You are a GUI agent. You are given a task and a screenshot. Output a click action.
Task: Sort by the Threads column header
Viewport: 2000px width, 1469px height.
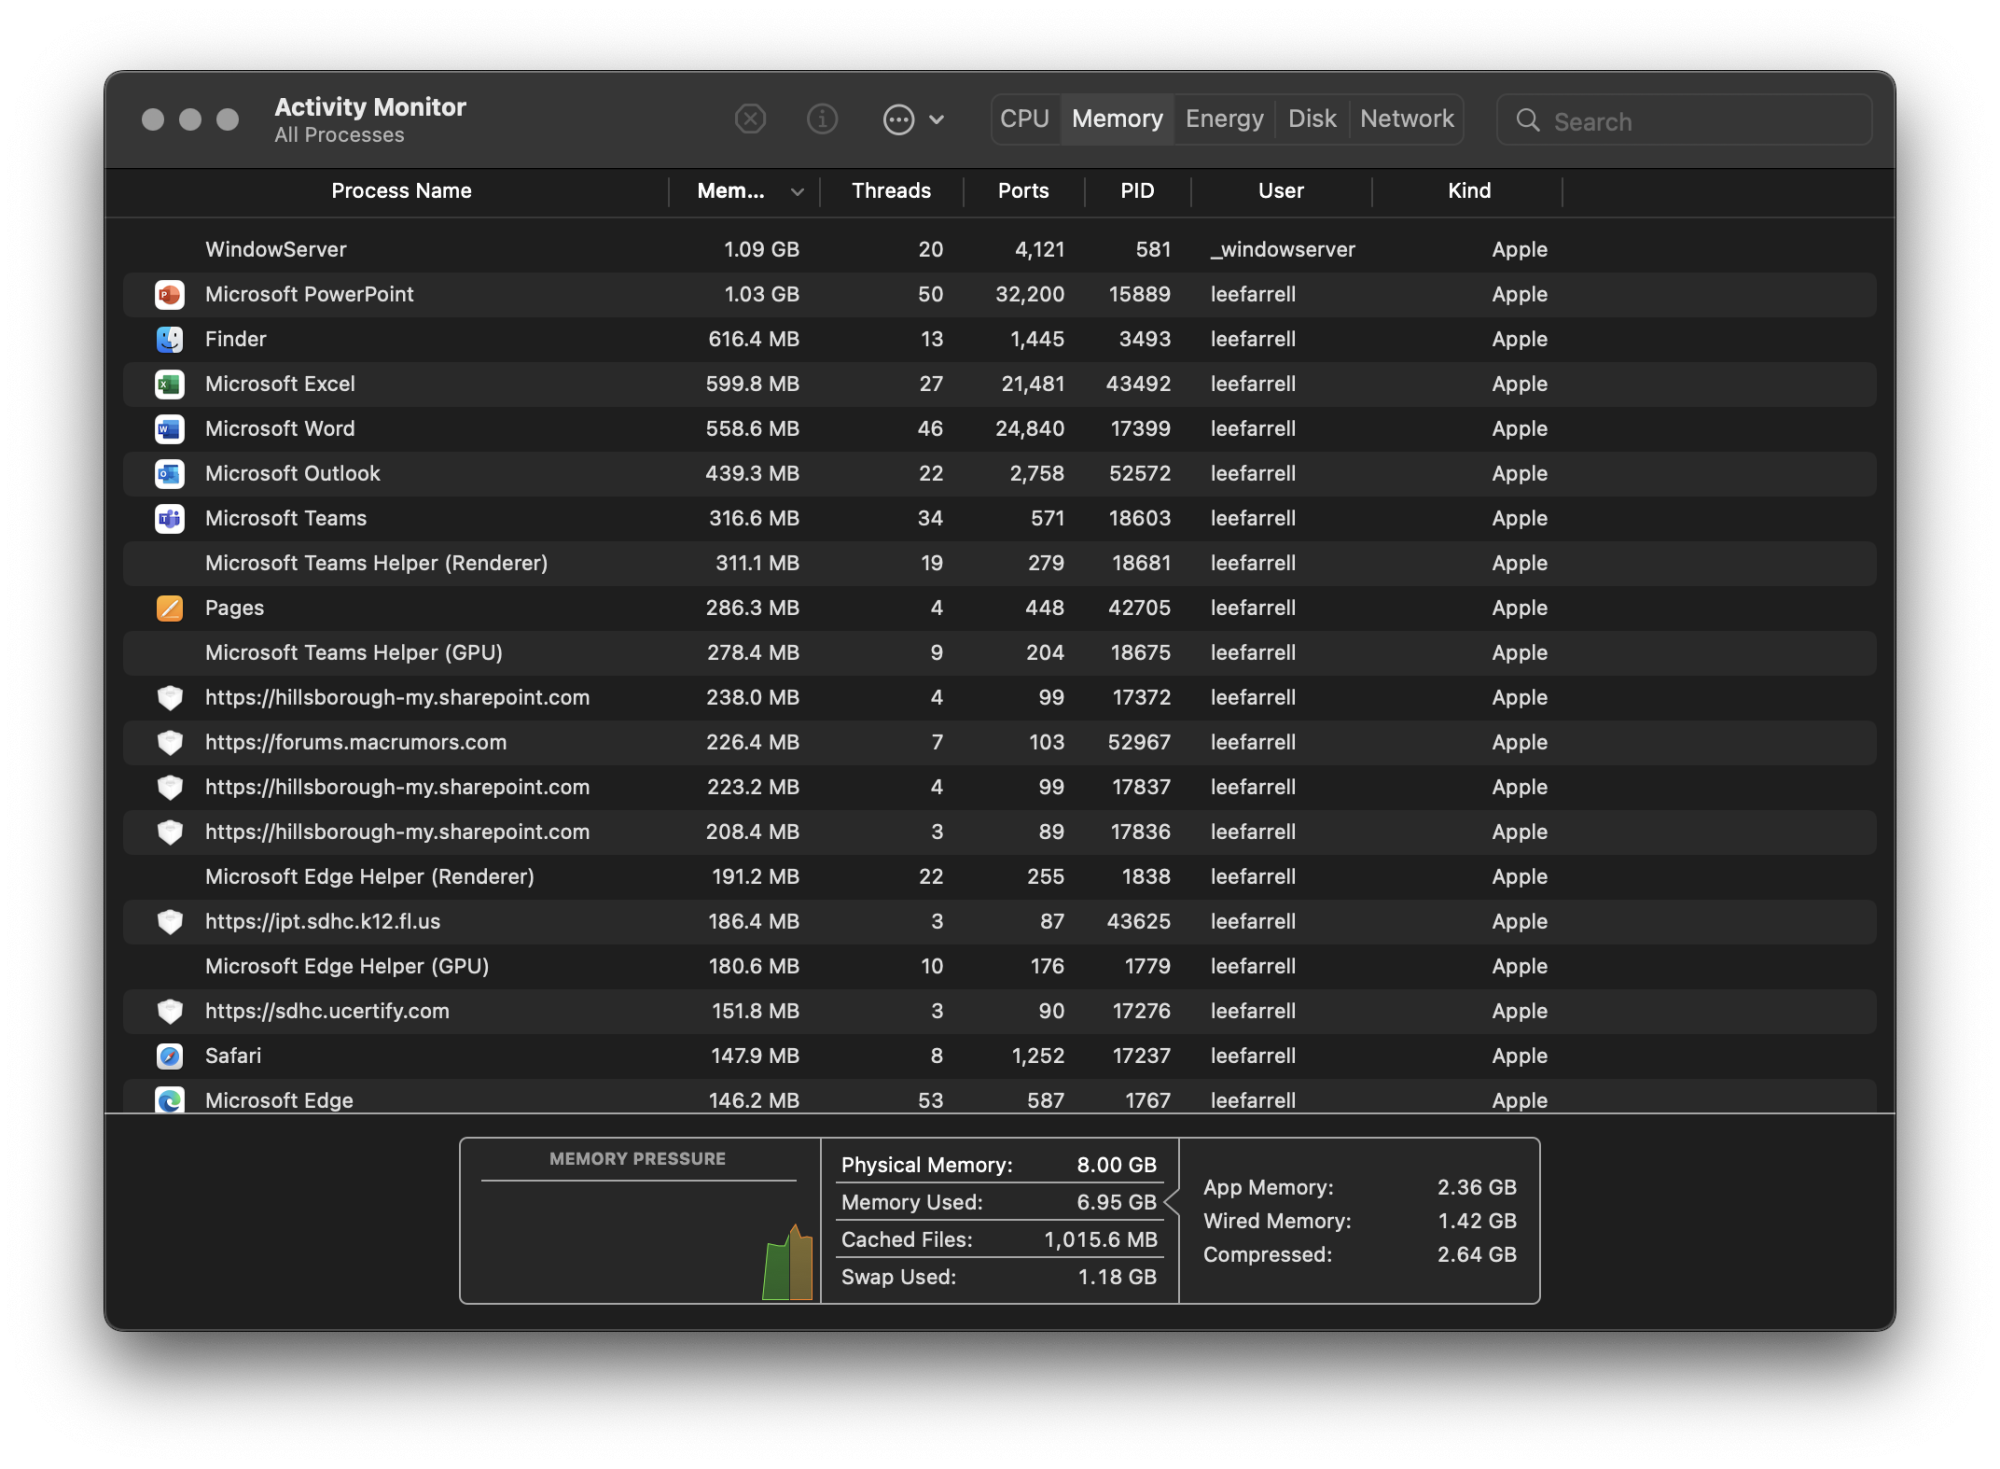point(890,191)
